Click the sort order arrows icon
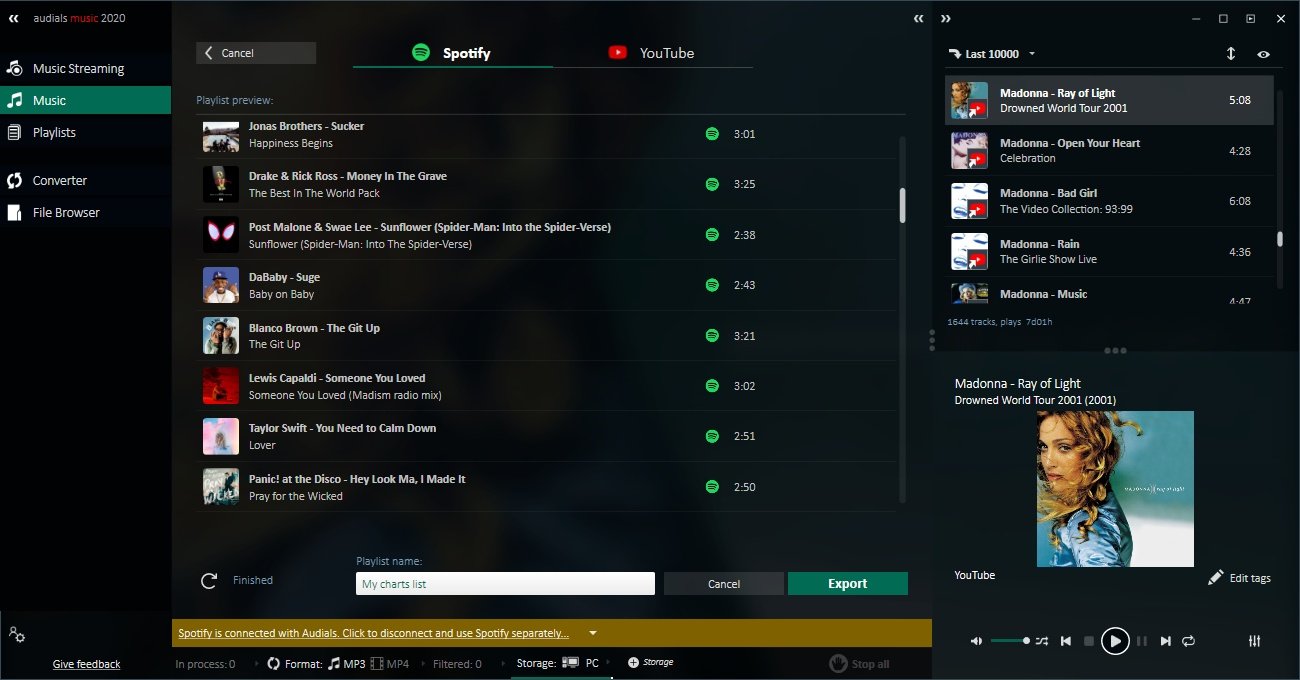The width and height of the screenshot is (1300, 680). [x=1231, y=54]
